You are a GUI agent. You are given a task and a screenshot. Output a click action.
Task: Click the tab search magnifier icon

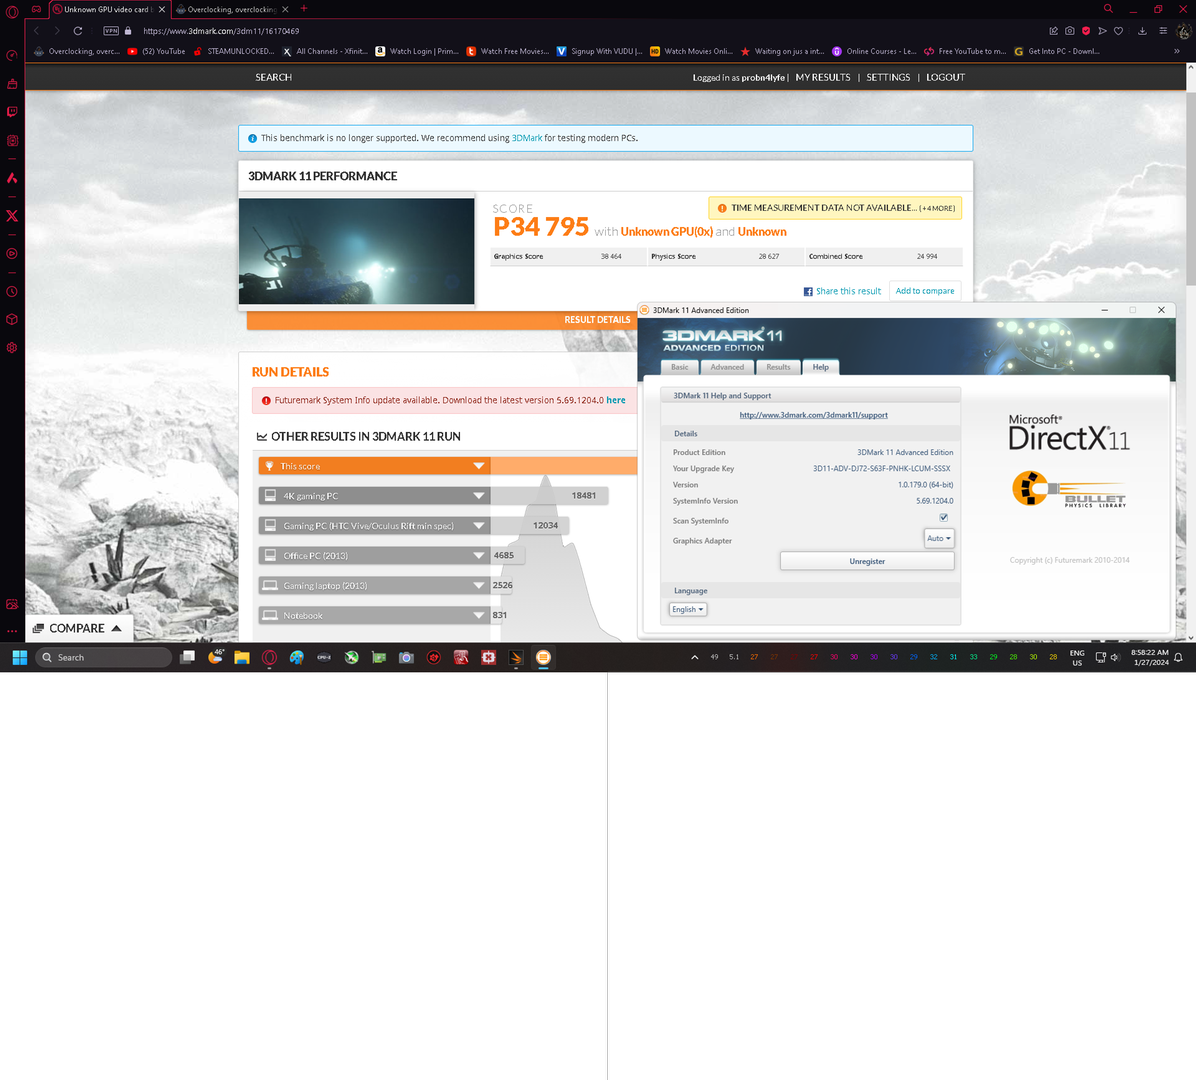[1108, 8]
